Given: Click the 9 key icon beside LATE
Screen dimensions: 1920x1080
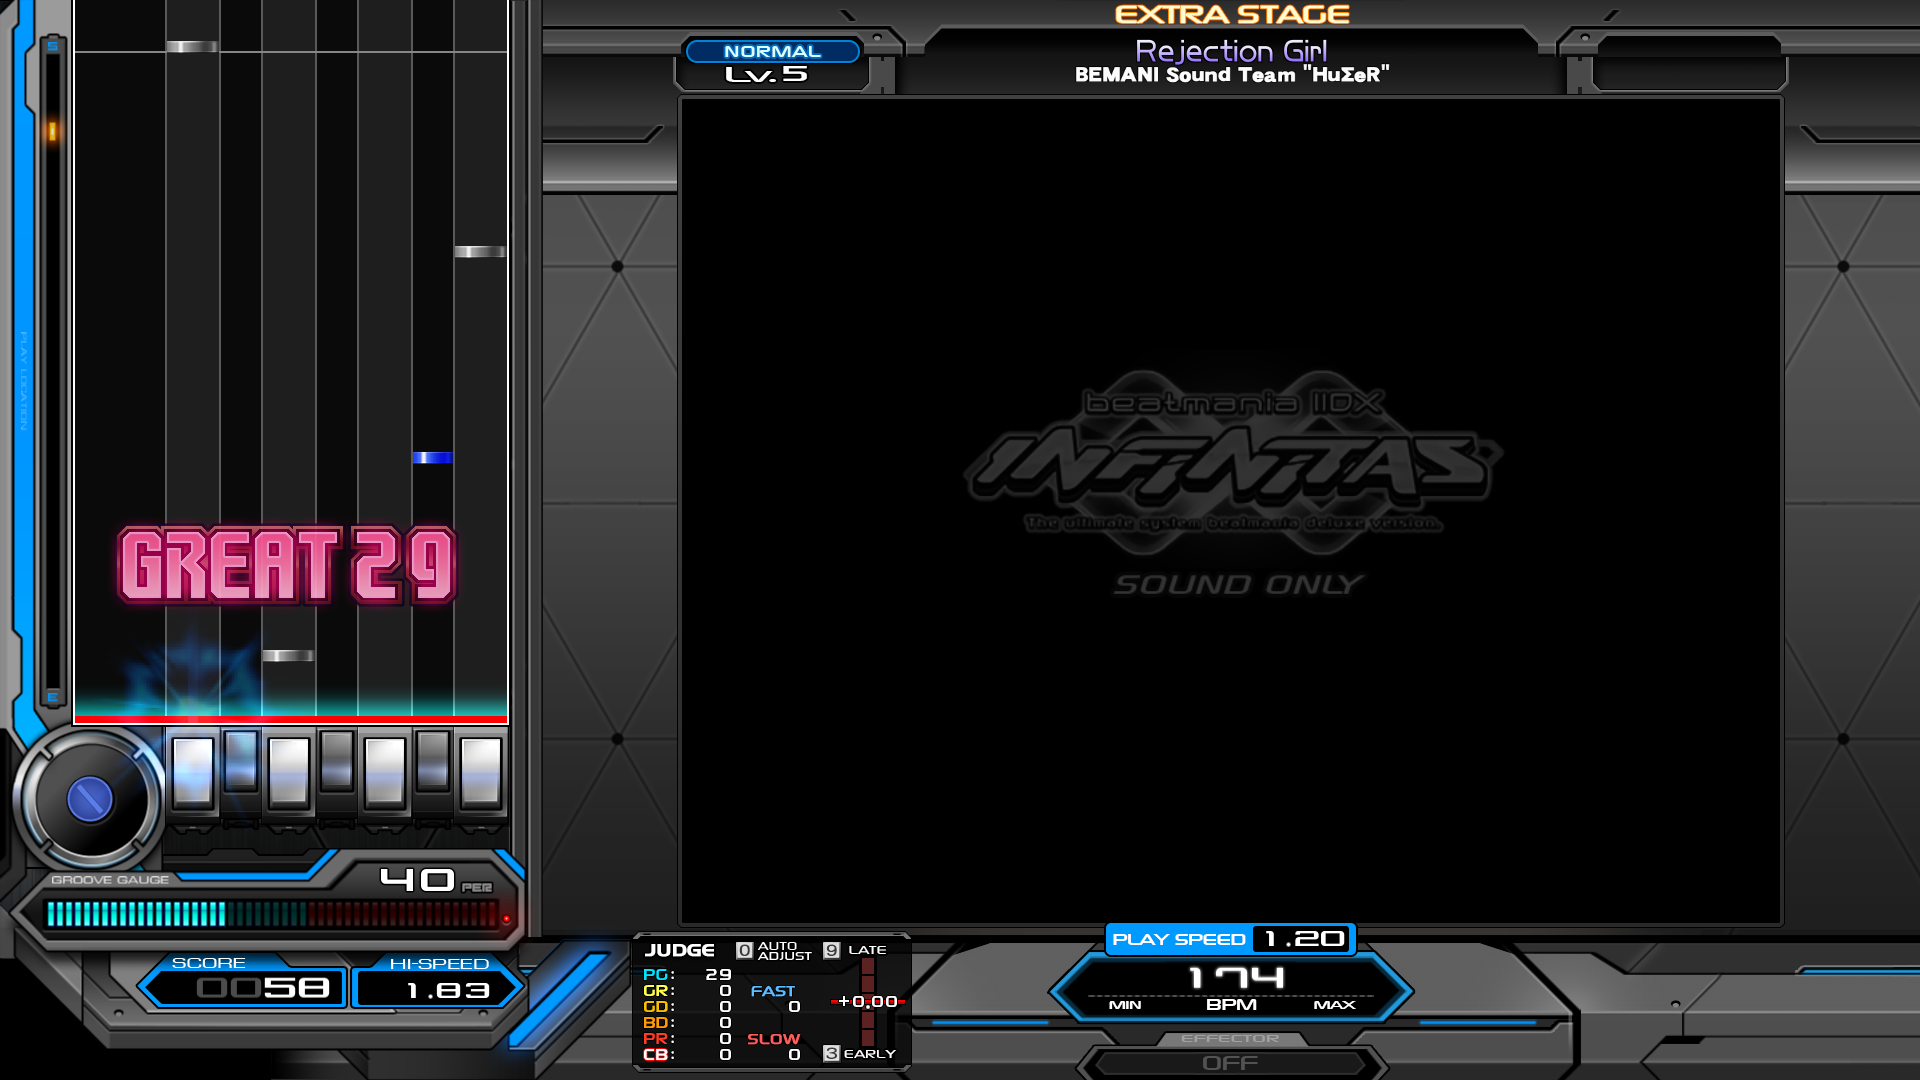Looking at the screenshot, I should (x=831, y=950).
